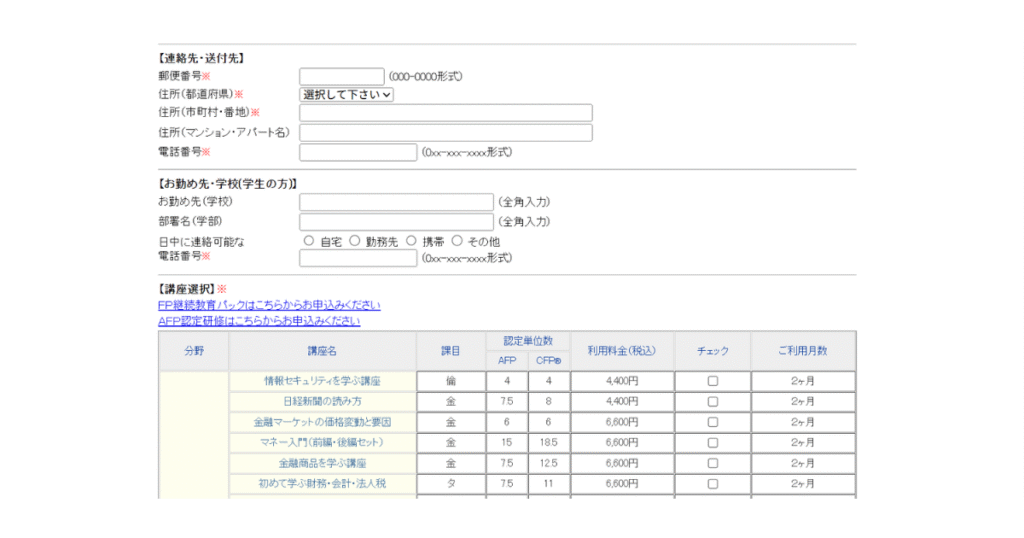Click the daytime contact phone number field
Image resolution: width=1024 pixels, height=538 pixels.
point(358,258)
